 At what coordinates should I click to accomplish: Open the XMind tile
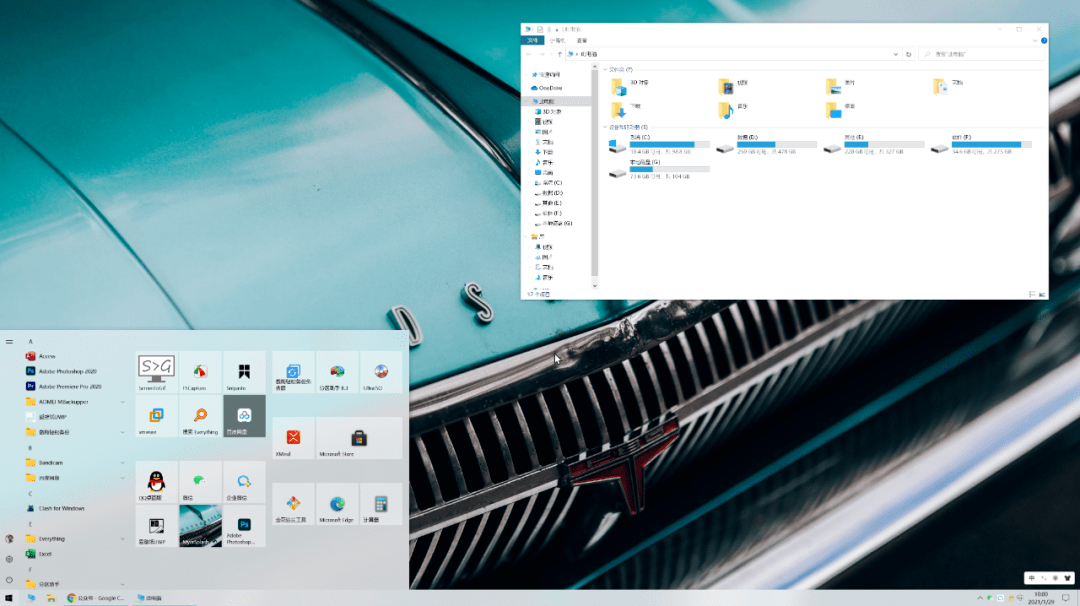point(293,438)
